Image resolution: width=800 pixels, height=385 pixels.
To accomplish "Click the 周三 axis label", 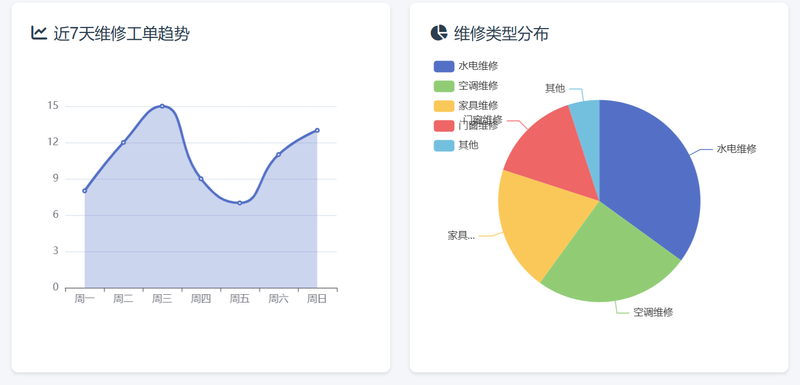I will tap(162, 299).
